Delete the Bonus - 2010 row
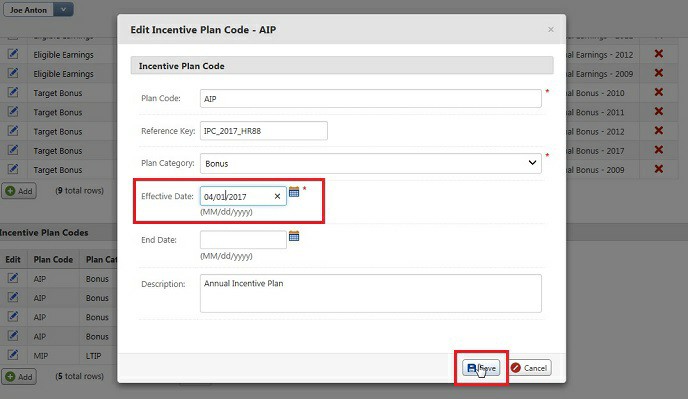Screen dimensions: 688x399 pos(659,92)
